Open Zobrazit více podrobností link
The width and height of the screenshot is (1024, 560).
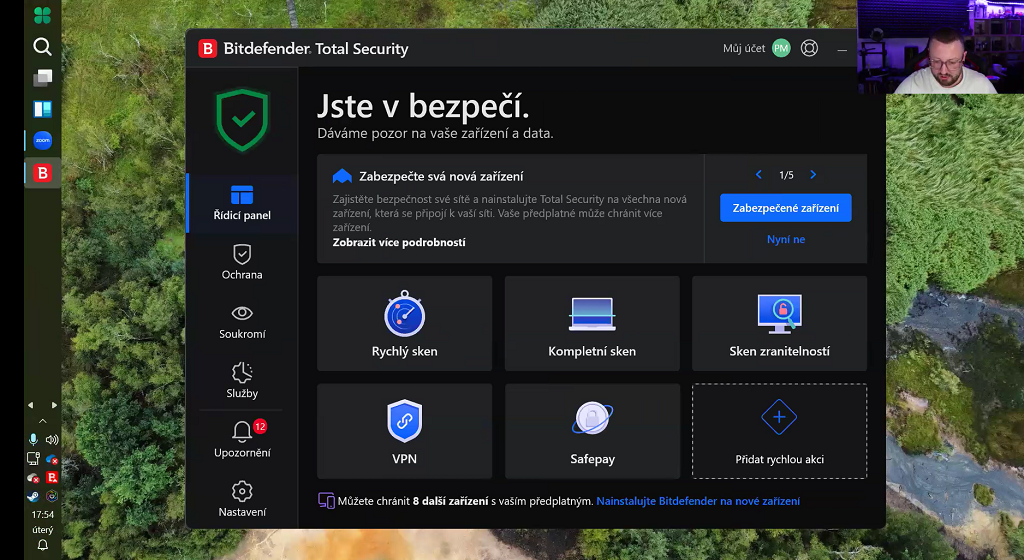399,242
